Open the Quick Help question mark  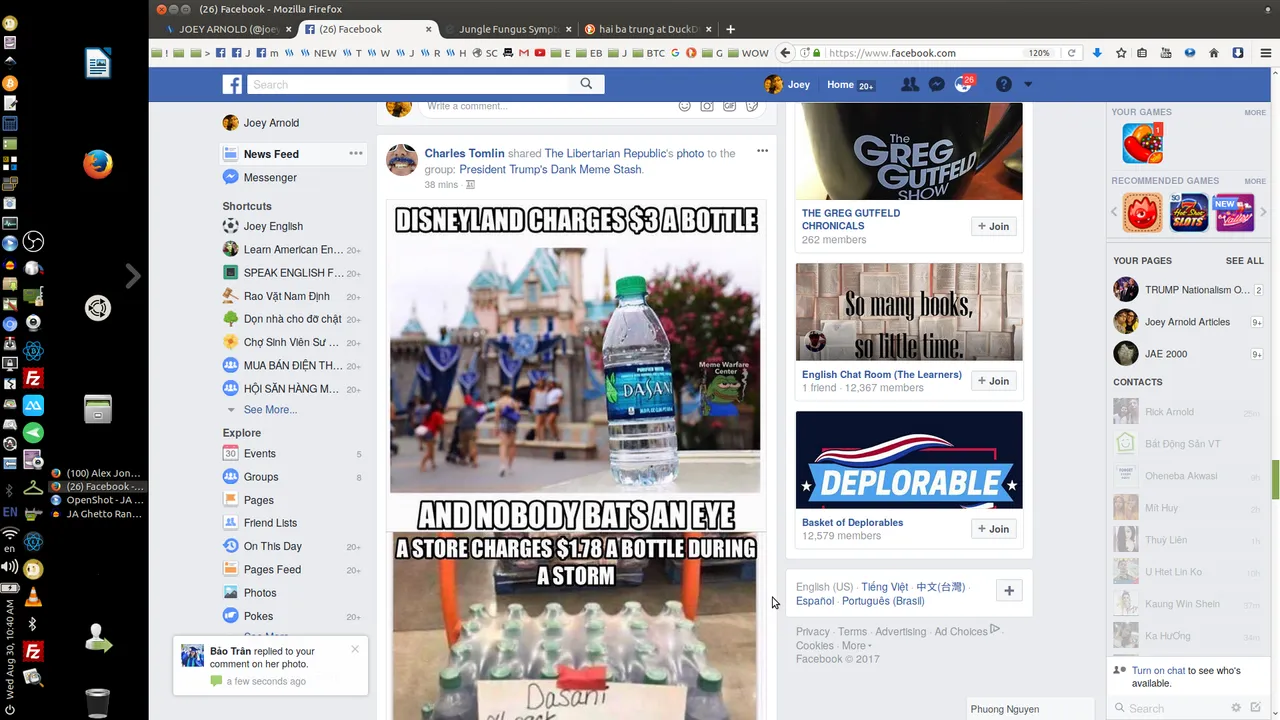(x=1004, y=85)
